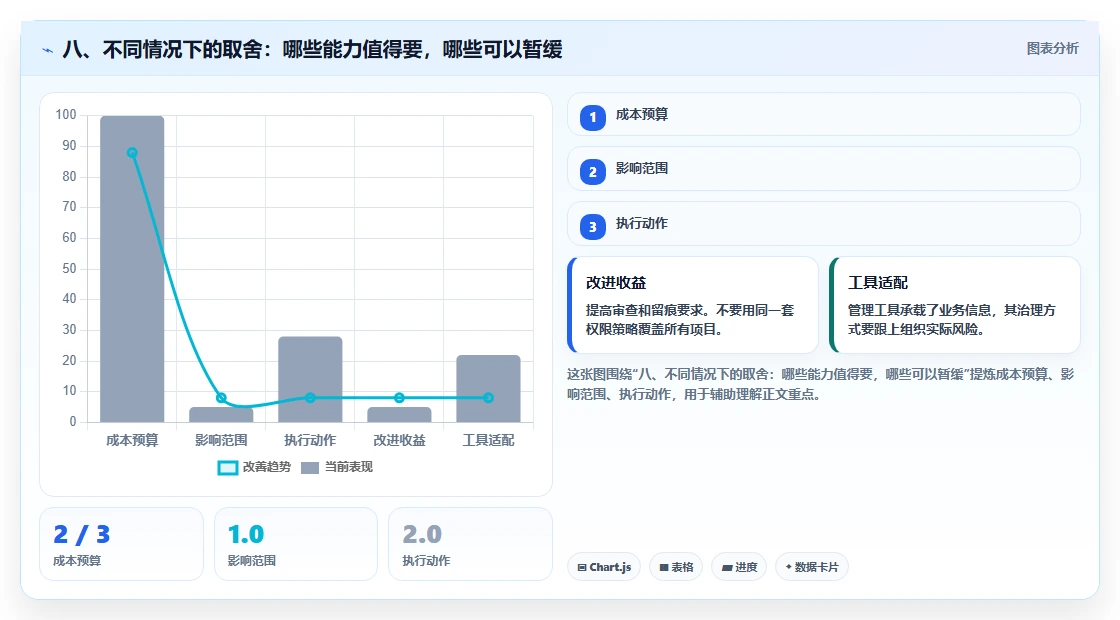Click the 执行动作 x-axis label
This screenshot has height=620, width=1120.
coord(310,441)
